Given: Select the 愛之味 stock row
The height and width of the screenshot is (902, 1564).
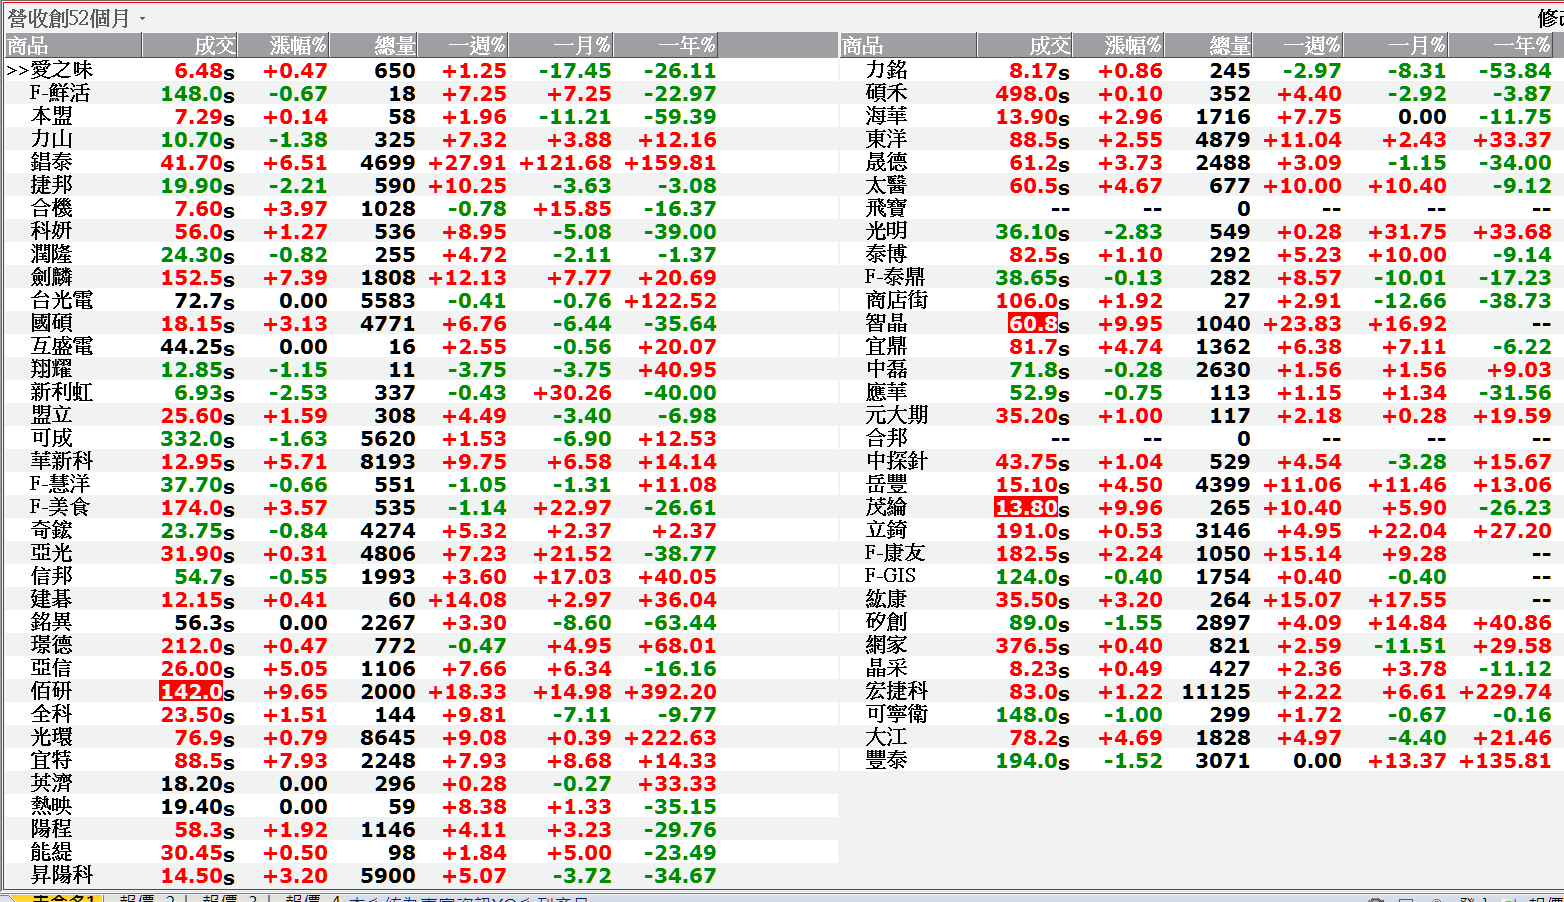Looking at the screenshot, I should [61, 70].
